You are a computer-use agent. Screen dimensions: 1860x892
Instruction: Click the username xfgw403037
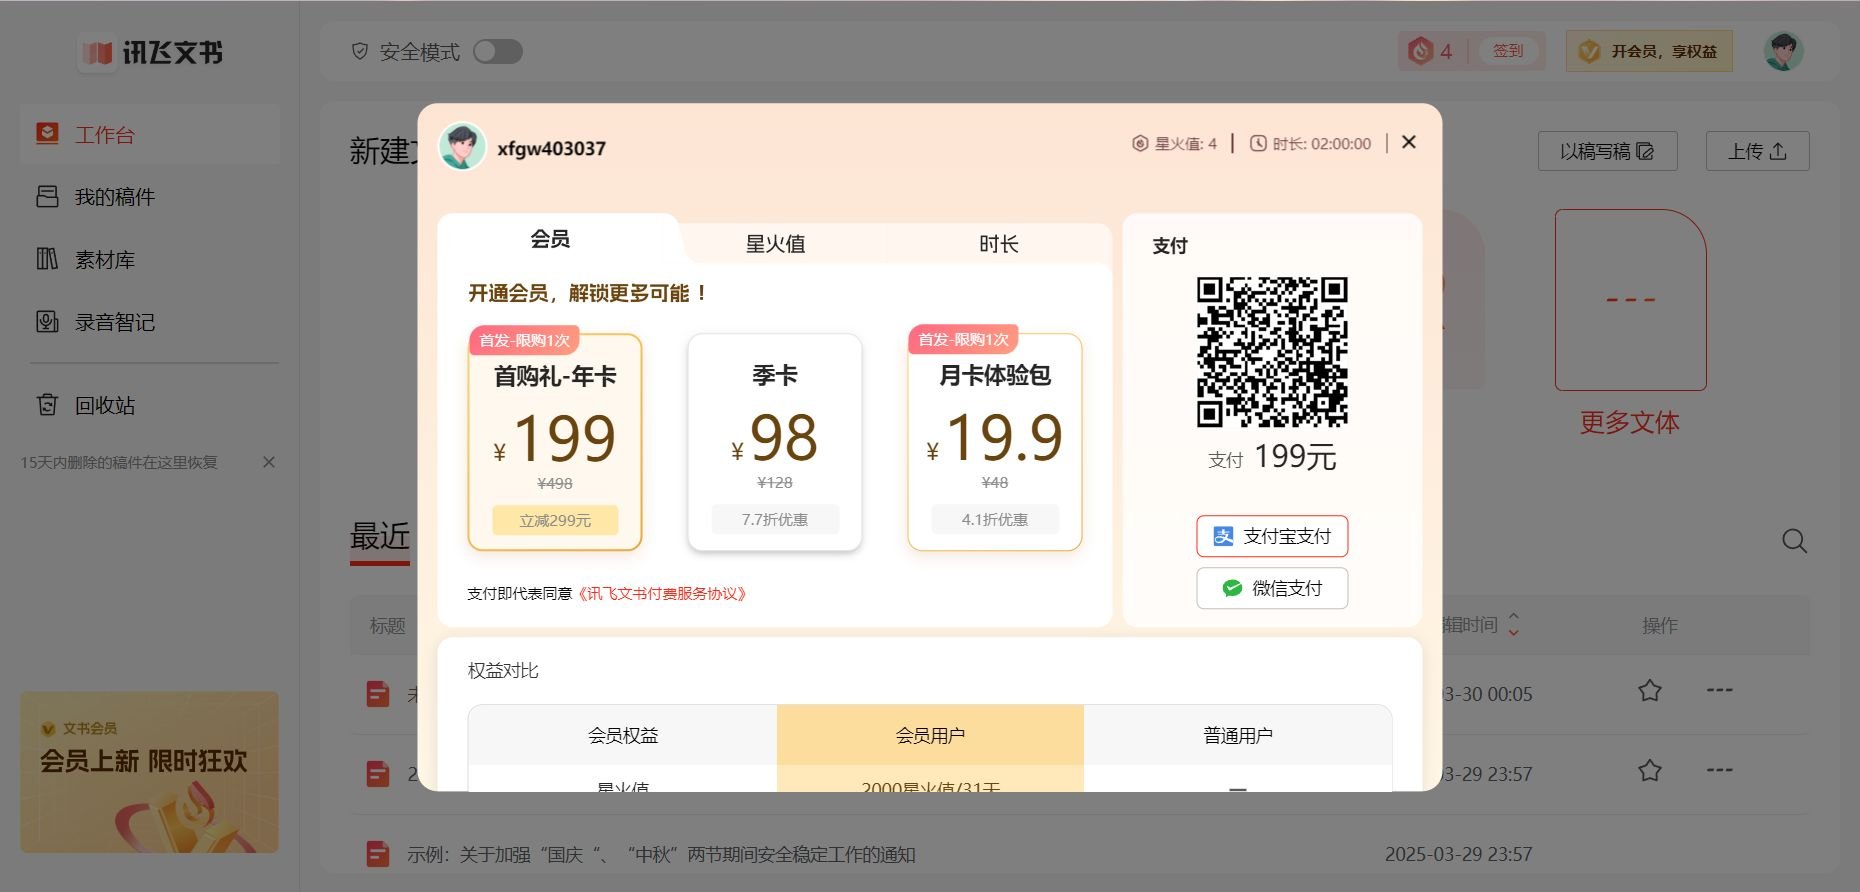tap(551, 148)
